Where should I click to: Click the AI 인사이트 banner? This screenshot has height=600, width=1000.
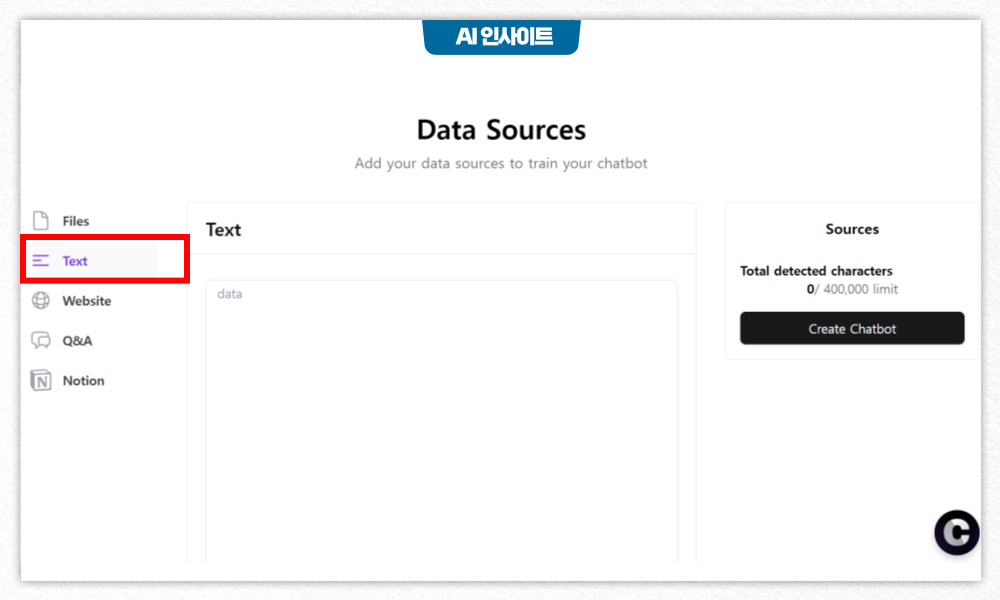click(x=501, y=37)
